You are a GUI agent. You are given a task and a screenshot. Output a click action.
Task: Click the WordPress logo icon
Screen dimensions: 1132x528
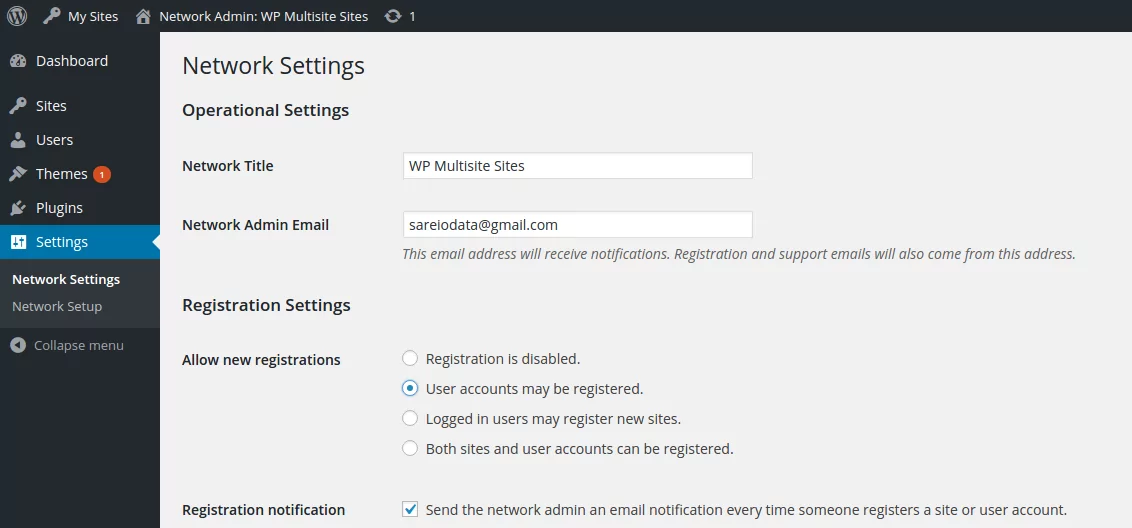[17, 16]
